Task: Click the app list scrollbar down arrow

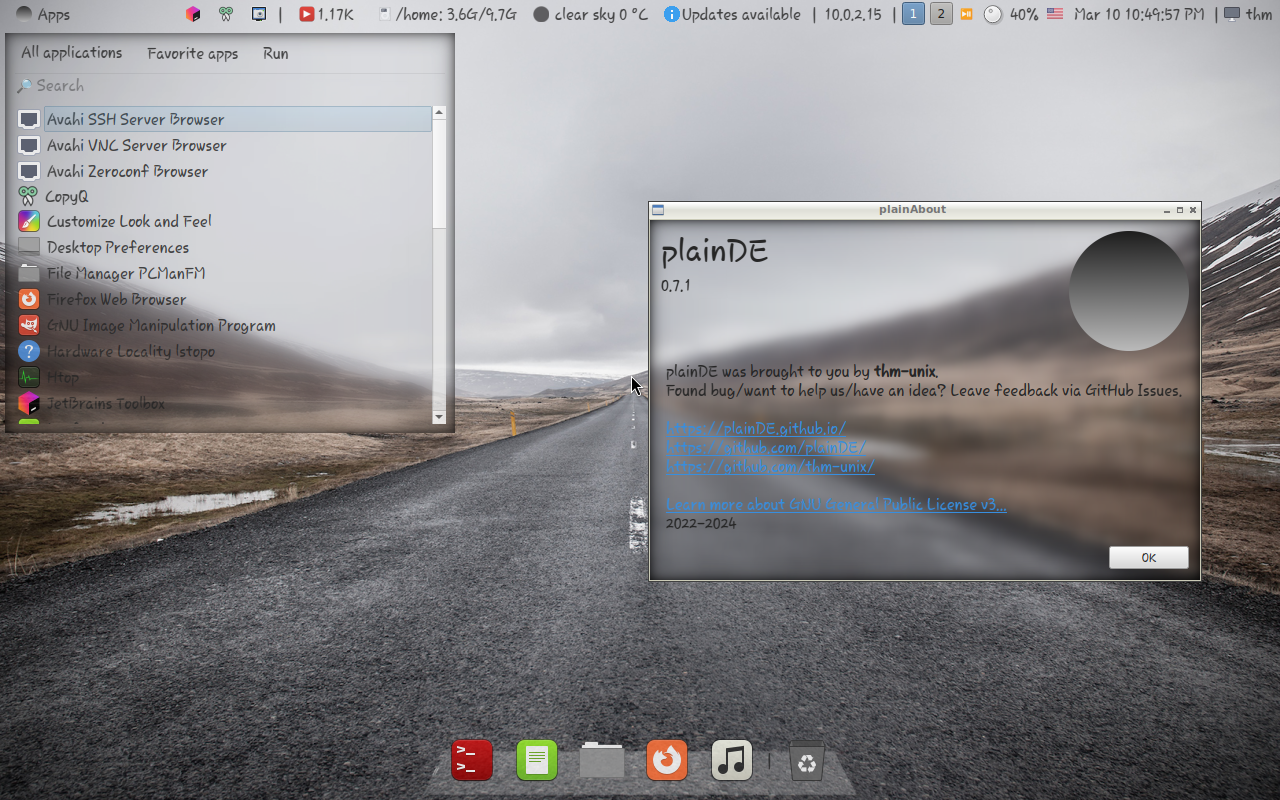Action: click(439, 417)
